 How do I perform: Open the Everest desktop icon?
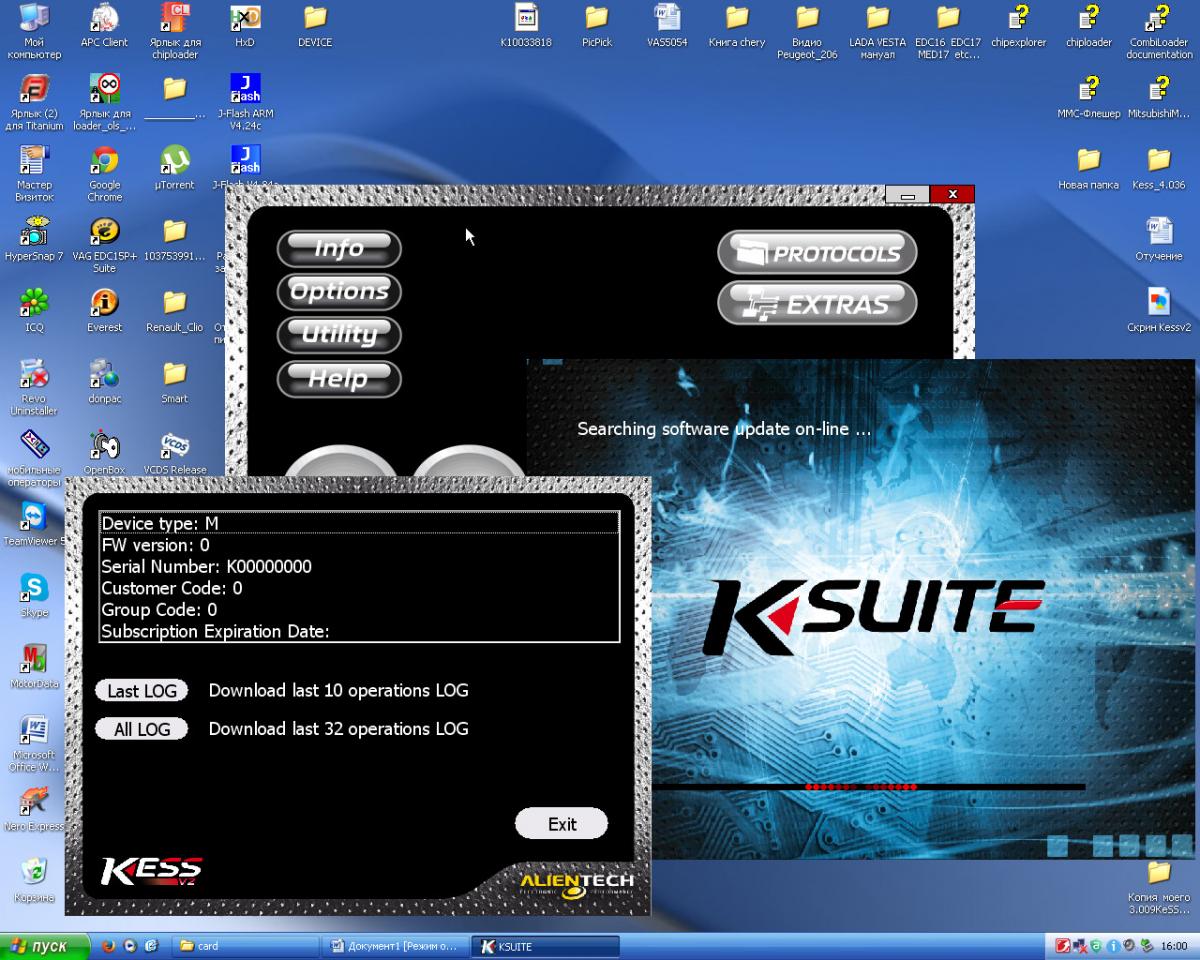pos(104,310)
